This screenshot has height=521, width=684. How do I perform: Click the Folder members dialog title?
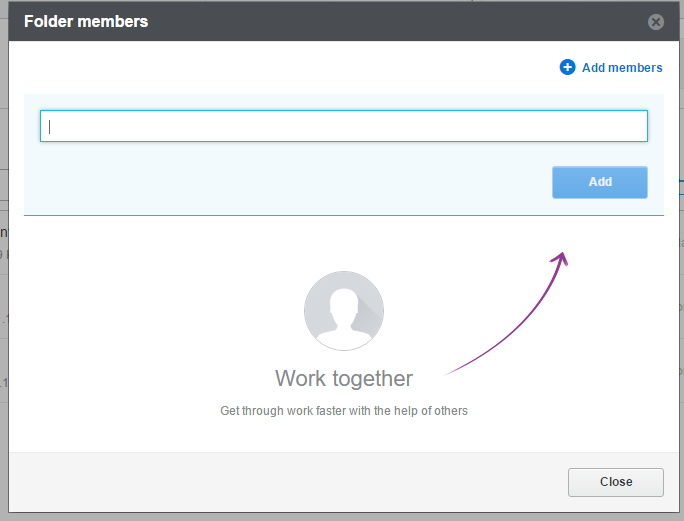(x=86, y=21)
